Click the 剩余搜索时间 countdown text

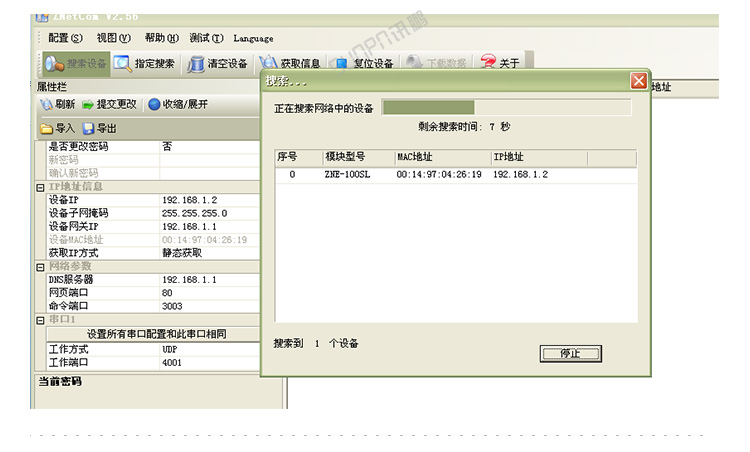pos(464,127)
